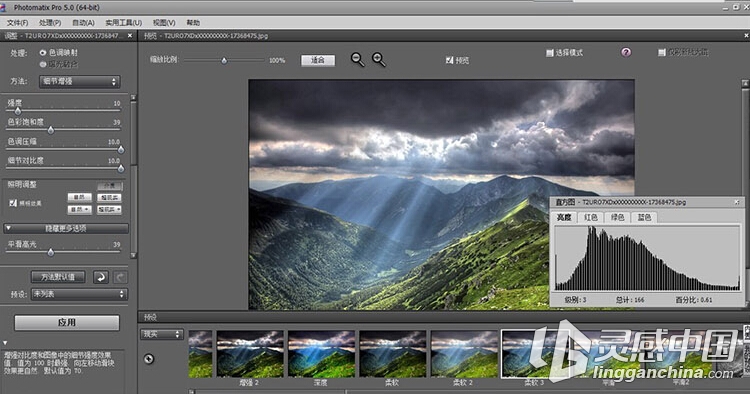Click the 强度 strength slider handle
This screenshot has height=394, width=750.
pos(18,110)
